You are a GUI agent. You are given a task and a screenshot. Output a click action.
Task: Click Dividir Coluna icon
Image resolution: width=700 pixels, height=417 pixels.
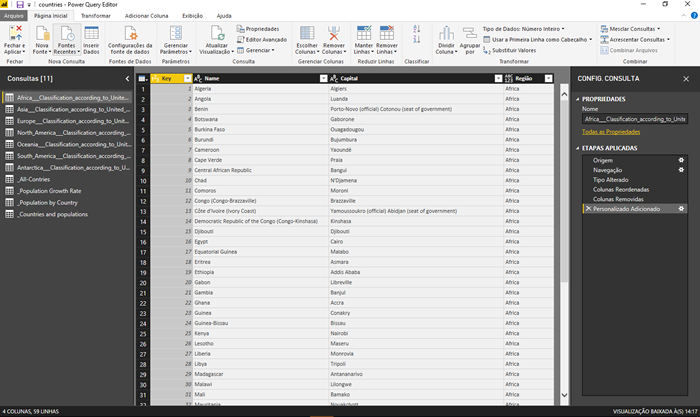446,33
